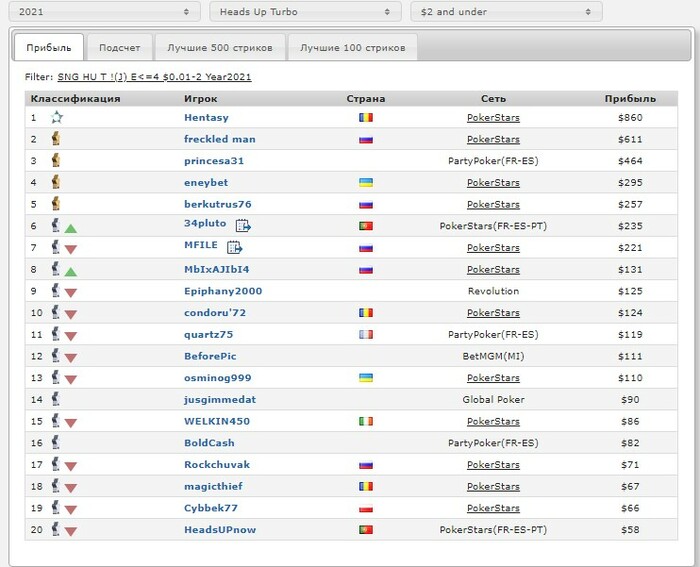Viewport: 700px width, 567px height.
Task: Click the Global Poker network text
Action: click(x=493, y=400)
